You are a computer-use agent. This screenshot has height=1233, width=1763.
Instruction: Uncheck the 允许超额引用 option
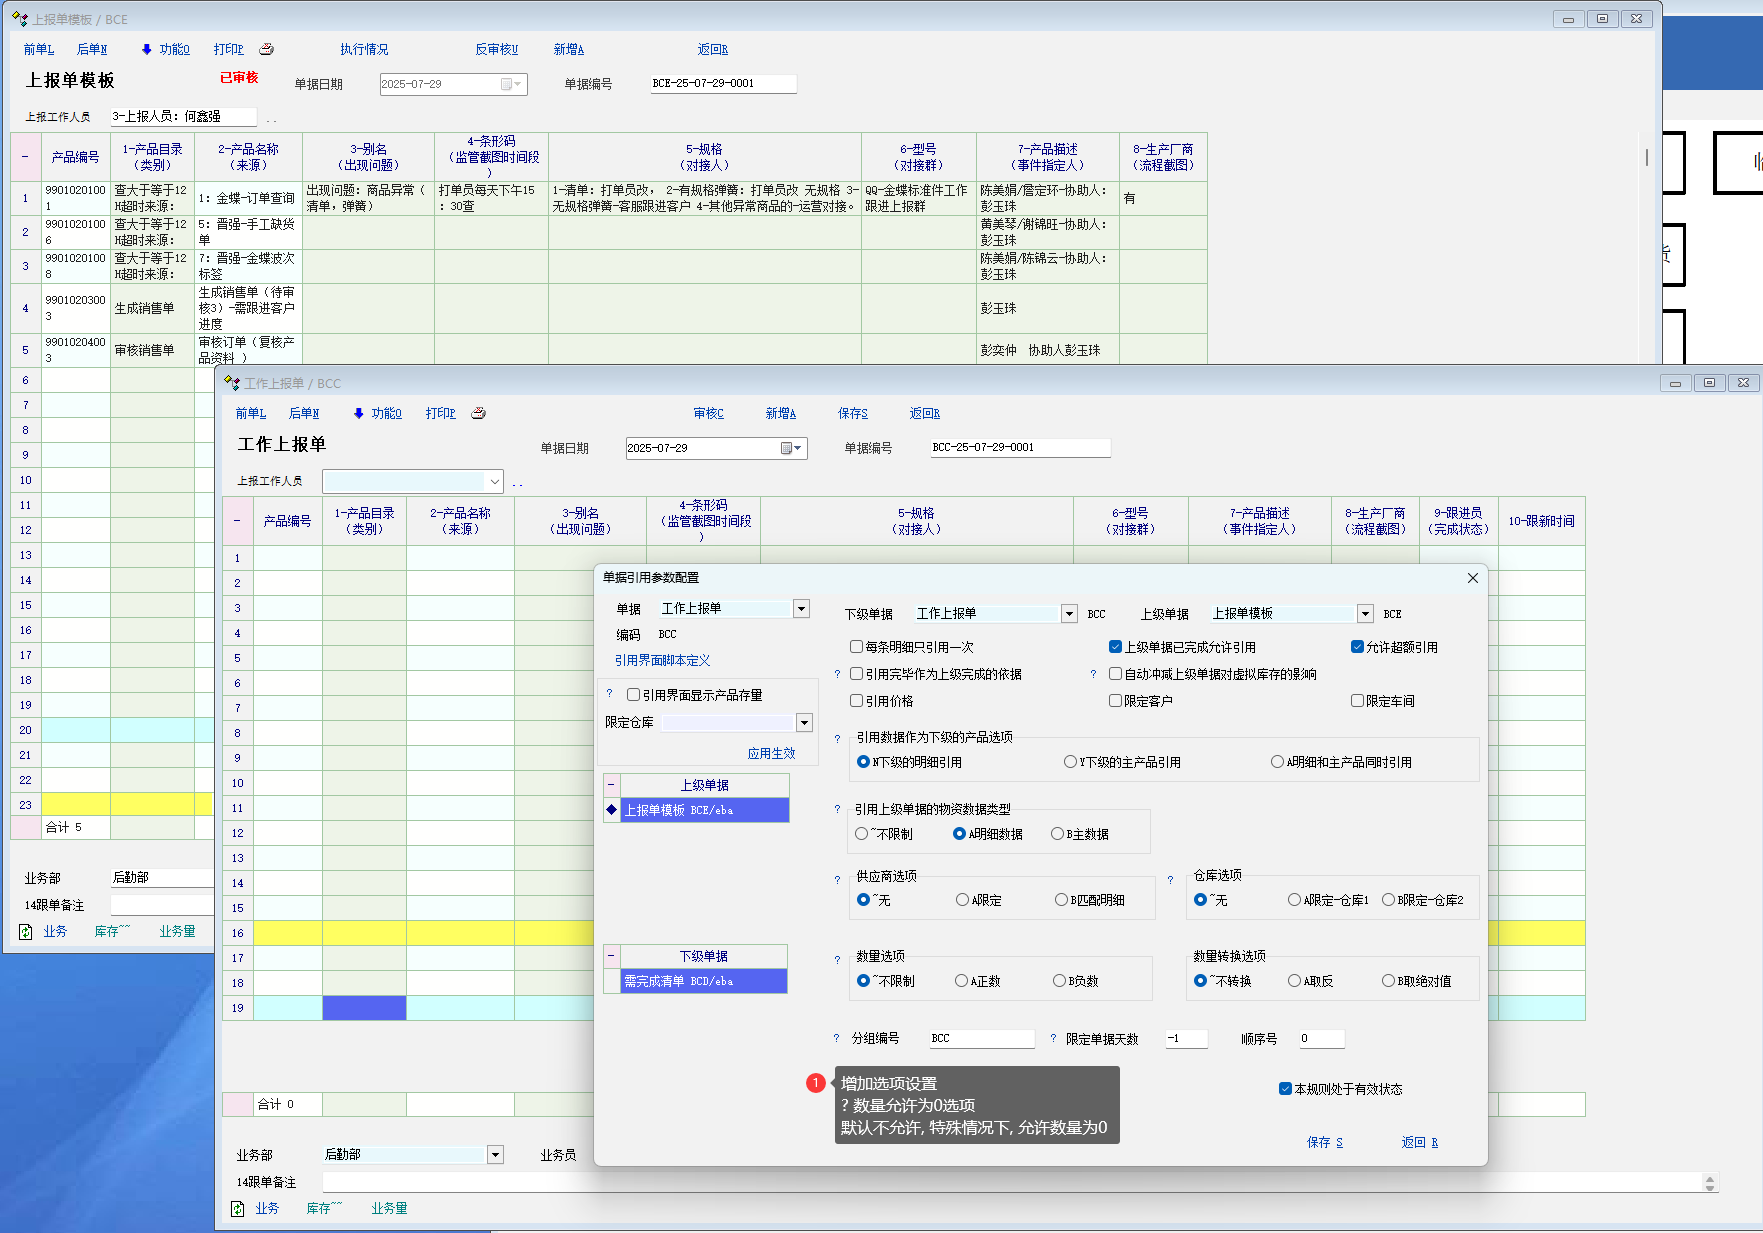tap(1357, 647)
